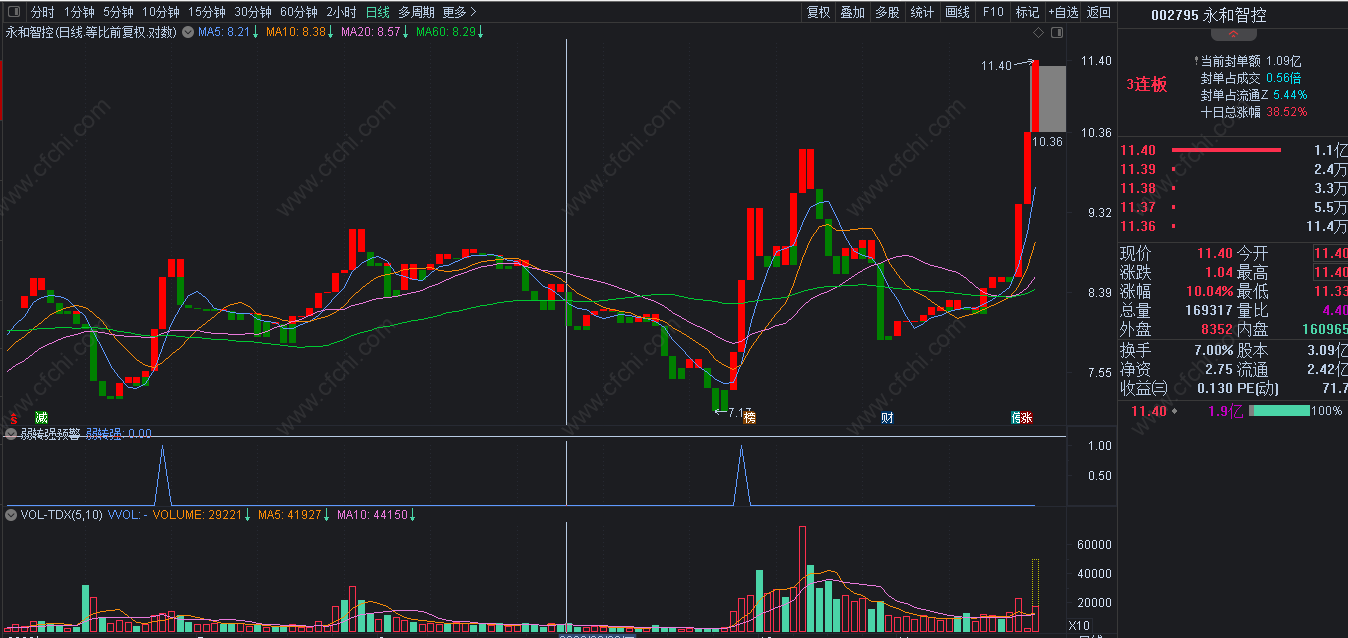Select the 5分钟 period
The width and height of the screenshot is (1348, 638).
point(118,12)
